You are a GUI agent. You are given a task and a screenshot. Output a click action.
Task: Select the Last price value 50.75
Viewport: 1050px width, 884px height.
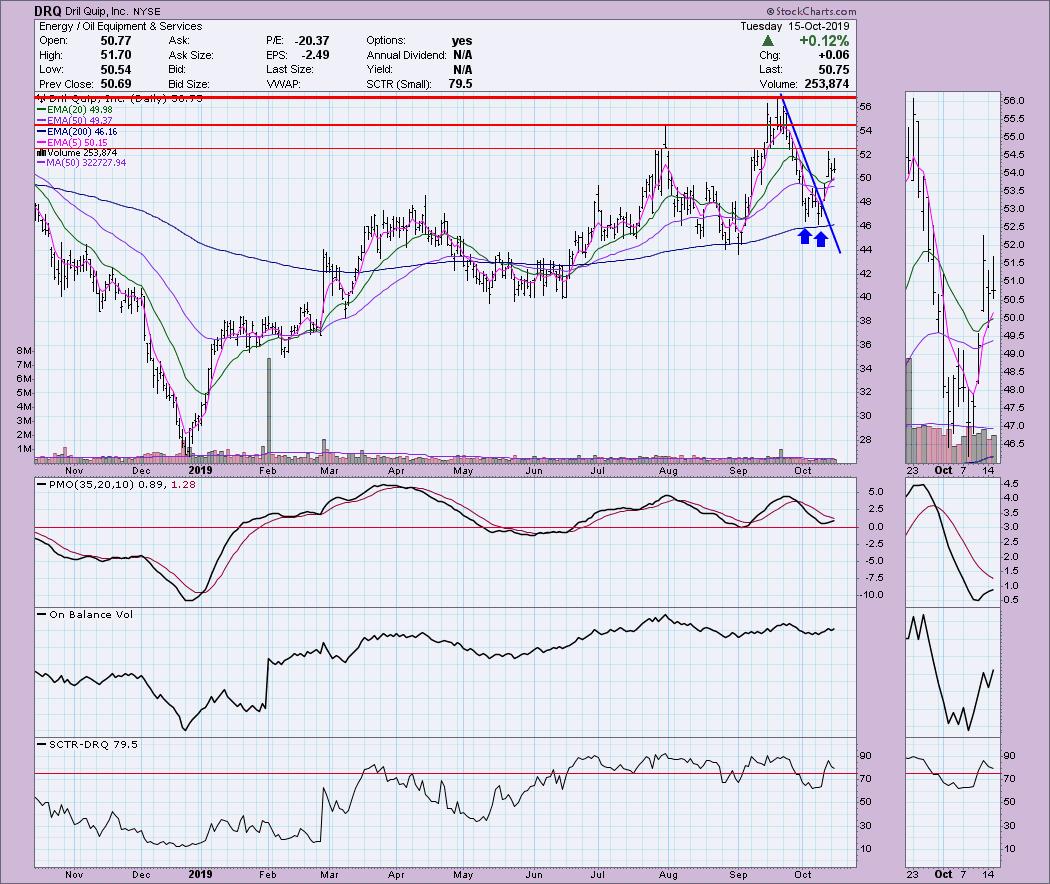pos(834,70)
